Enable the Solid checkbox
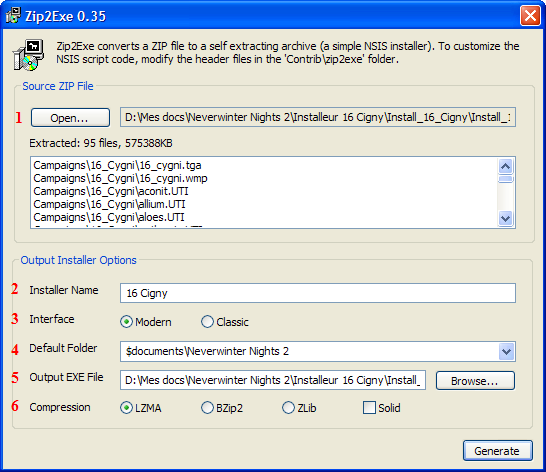The height and width of the screenshot is (472, 546). pyautogui.click(x=369, y=408)
